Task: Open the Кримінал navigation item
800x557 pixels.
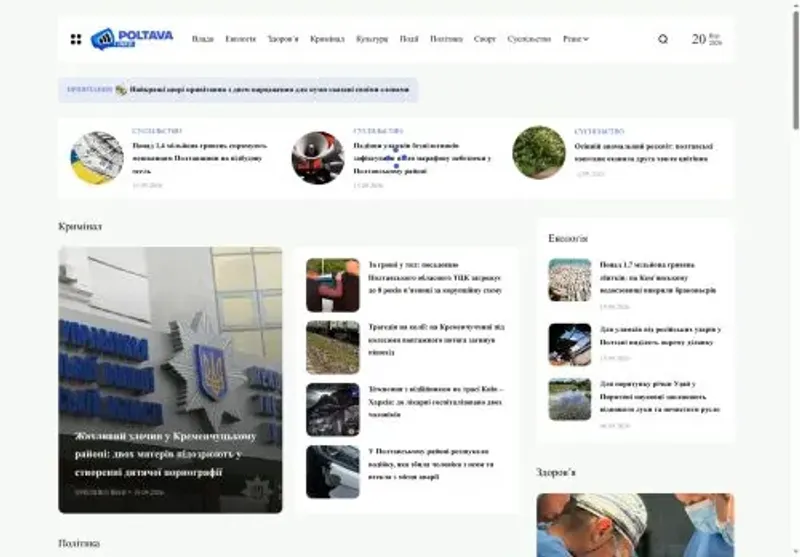Action: click(x=327, y=39)
